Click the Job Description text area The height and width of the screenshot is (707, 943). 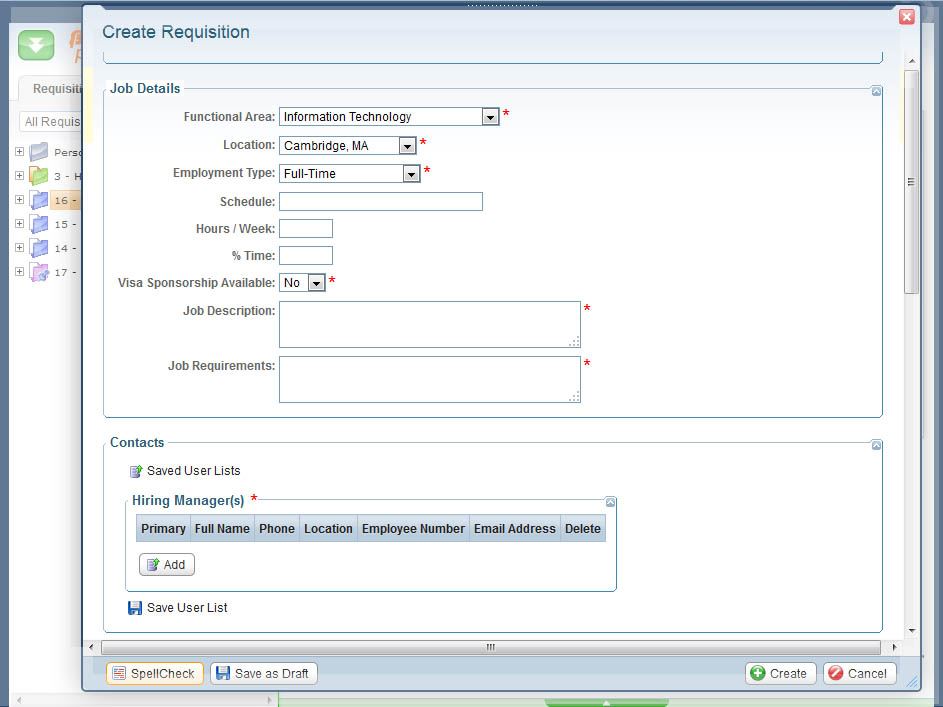(x=429, y=324)
